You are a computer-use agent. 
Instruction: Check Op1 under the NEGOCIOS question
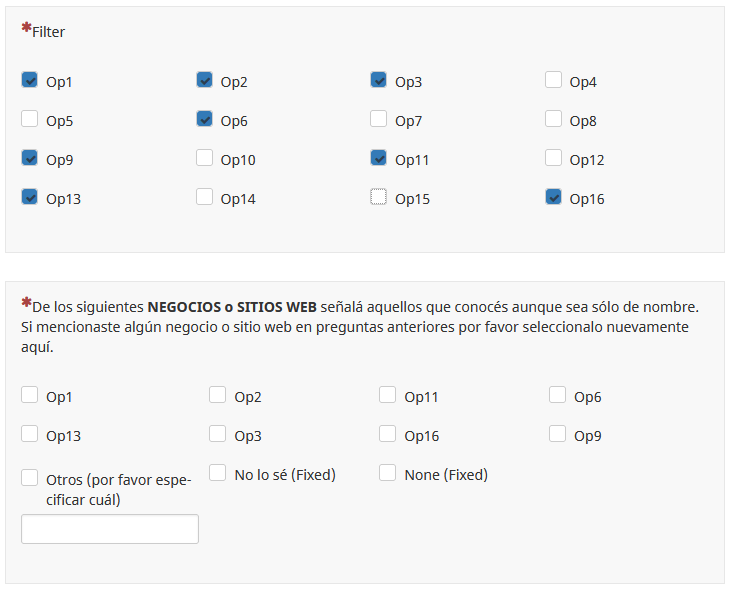pos(30,395)
